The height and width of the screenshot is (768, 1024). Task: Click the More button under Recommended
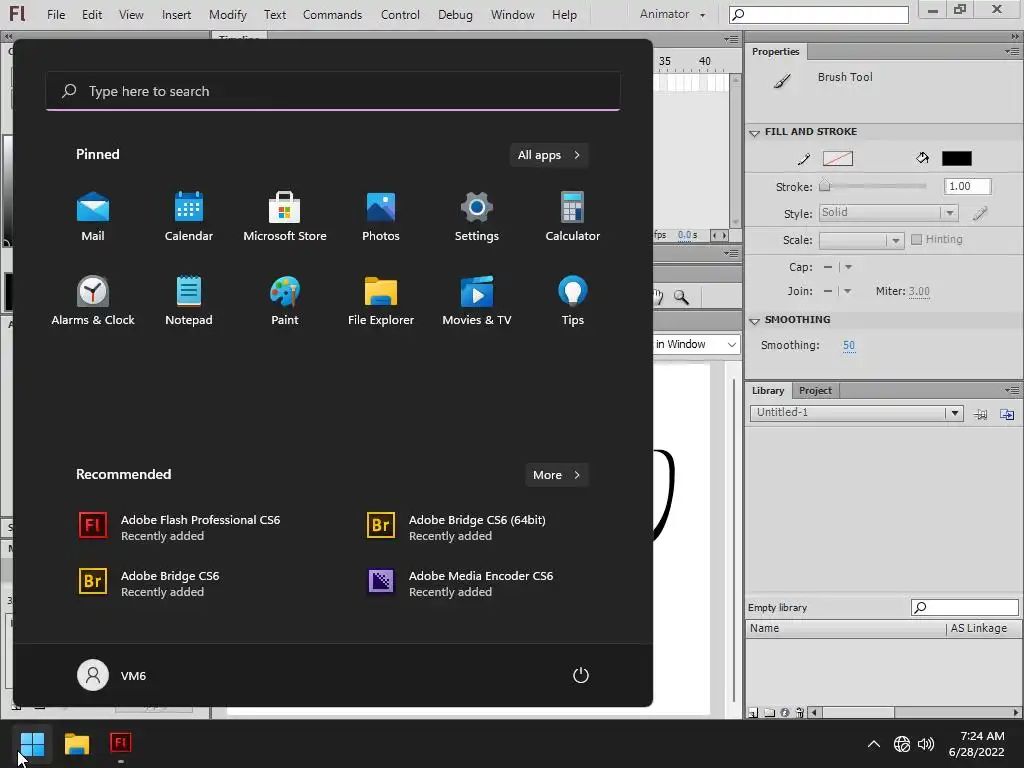(x=556, y=475)
